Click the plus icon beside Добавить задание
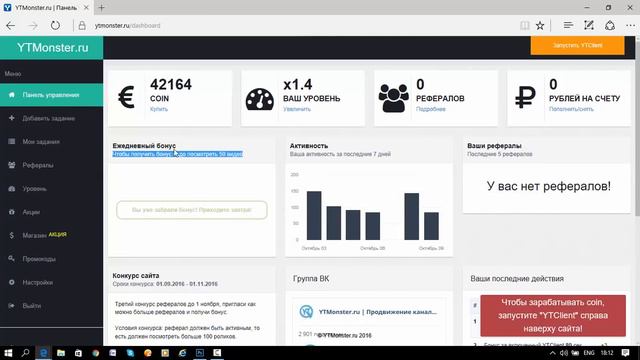Image resolution: width=640 pixels, height=360 pixels. pyautogui.click(x=11, y=118)
